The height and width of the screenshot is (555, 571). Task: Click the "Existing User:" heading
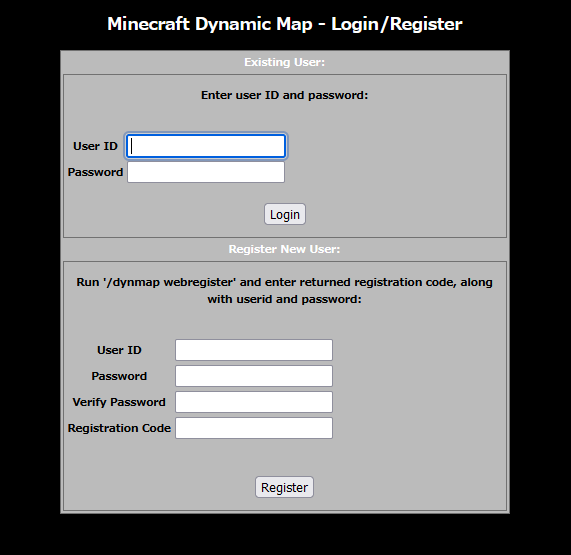tap(284, 62)
